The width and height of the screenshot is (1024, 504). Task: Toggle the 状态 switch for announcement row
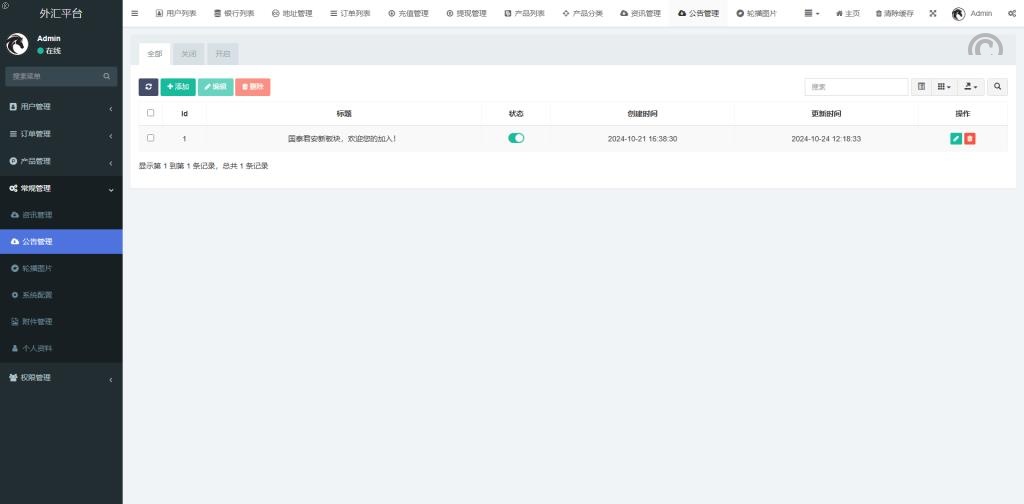[516, 138]
